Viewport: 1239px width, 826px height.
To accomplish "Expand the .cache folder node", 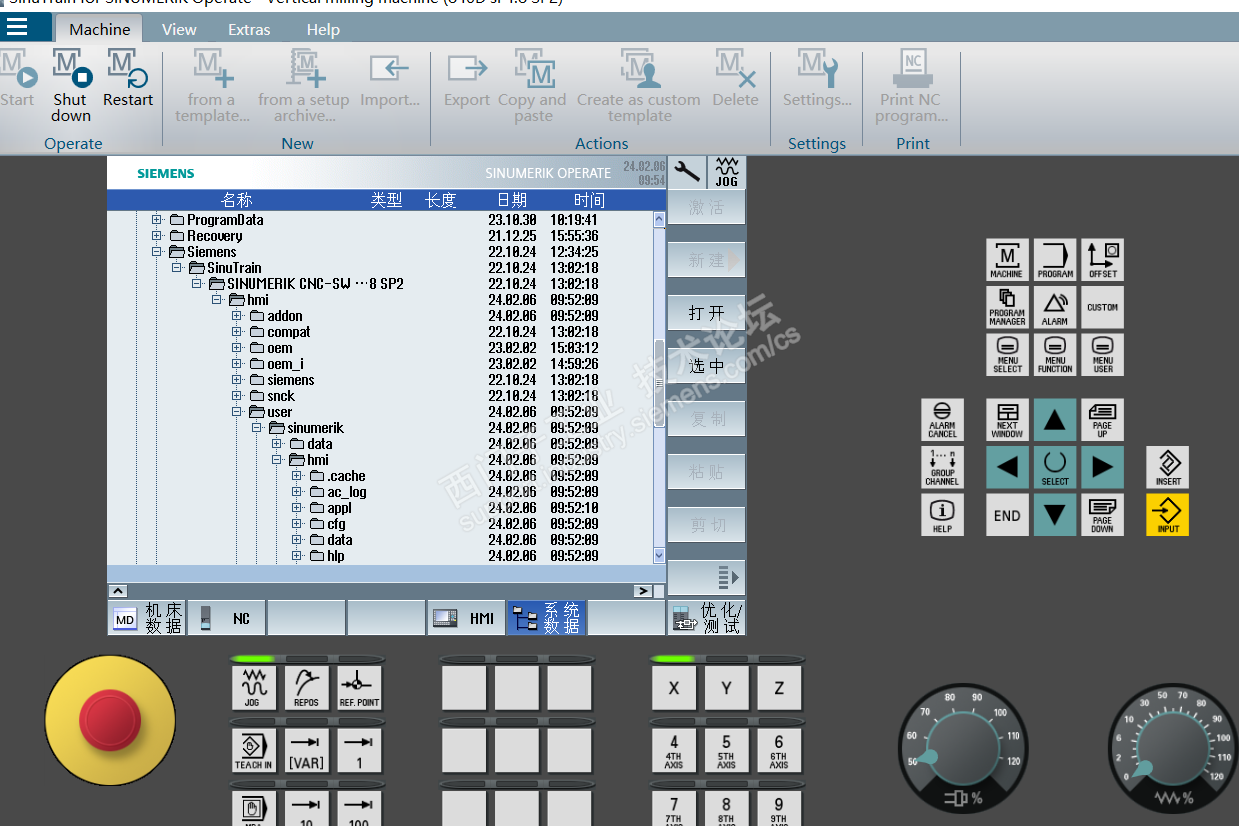I will tap(297, 476).
